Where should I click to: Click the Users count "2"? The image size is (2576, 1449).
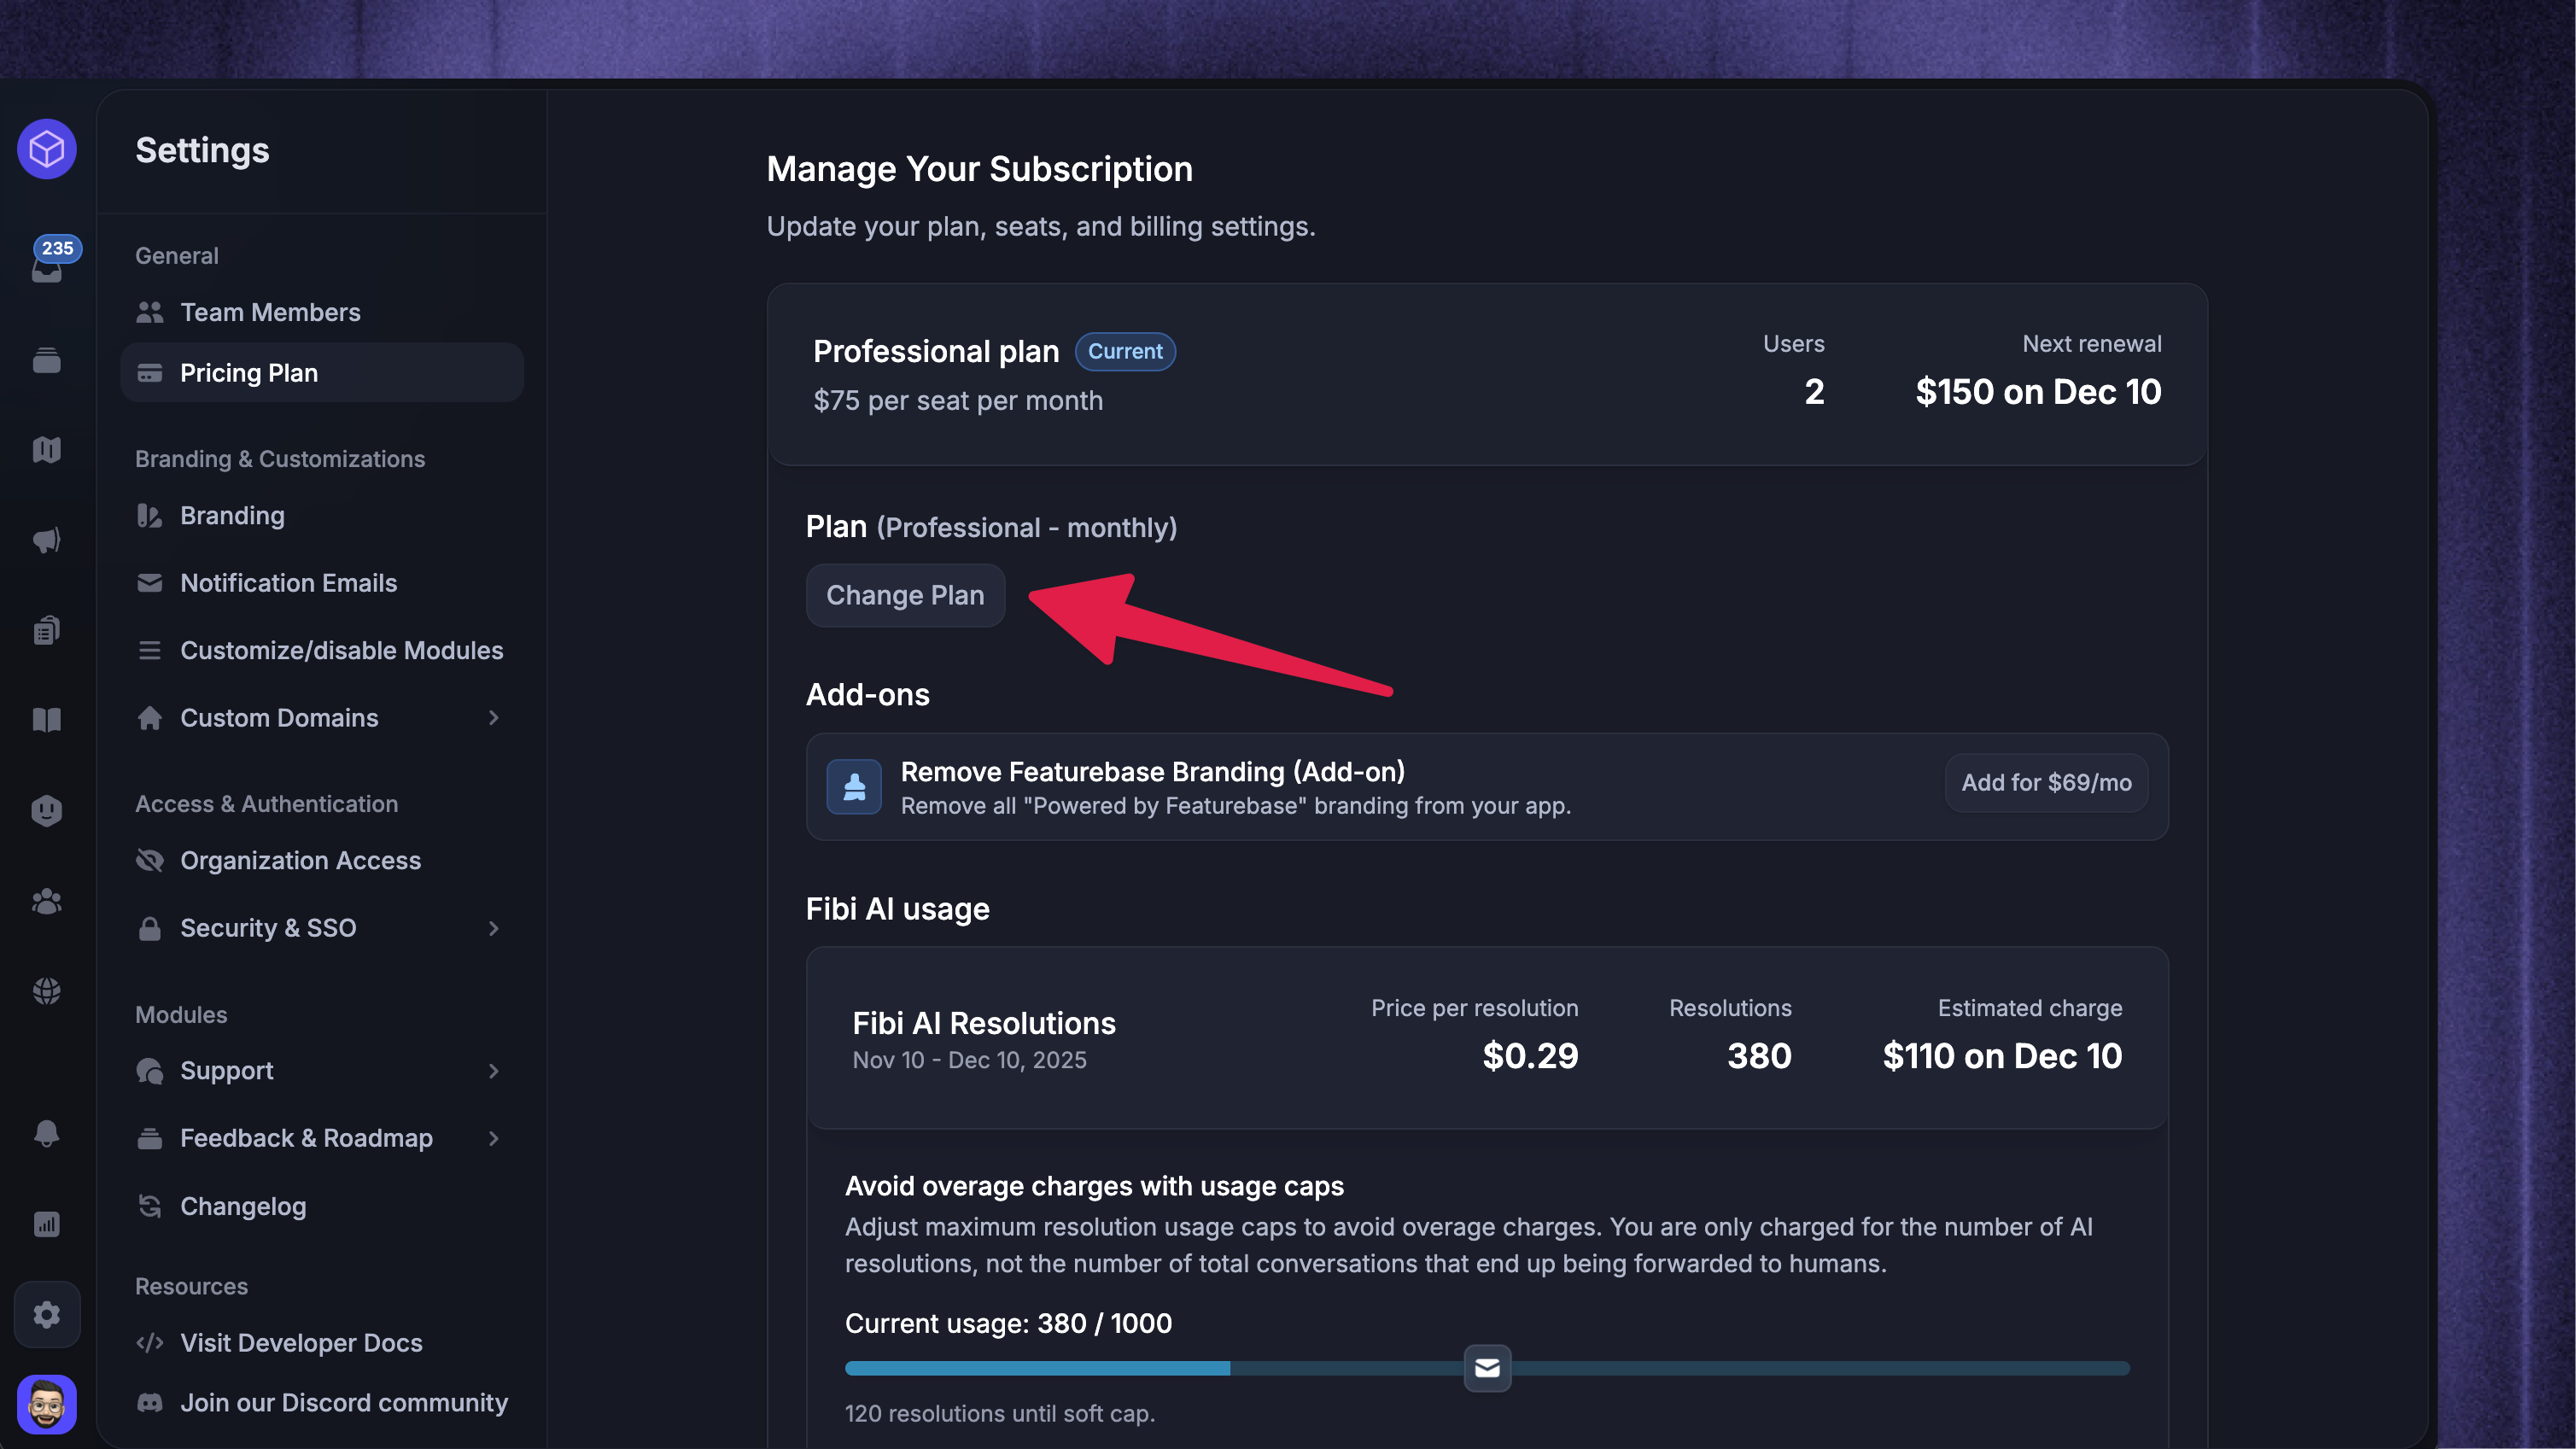(1814, 392)
